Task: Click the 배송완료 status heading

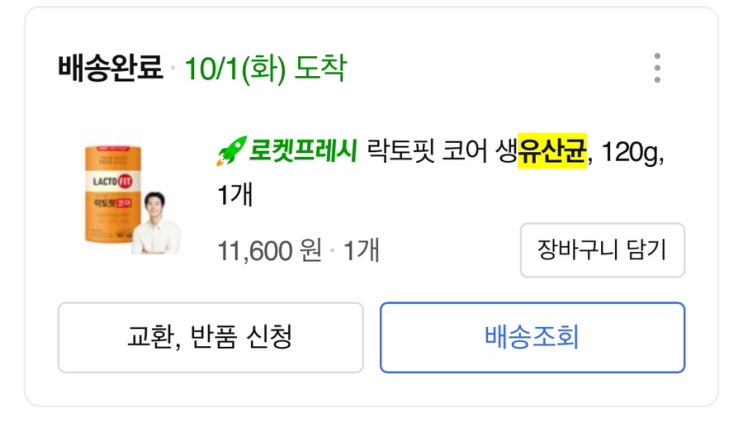Action: pos(110,69)
